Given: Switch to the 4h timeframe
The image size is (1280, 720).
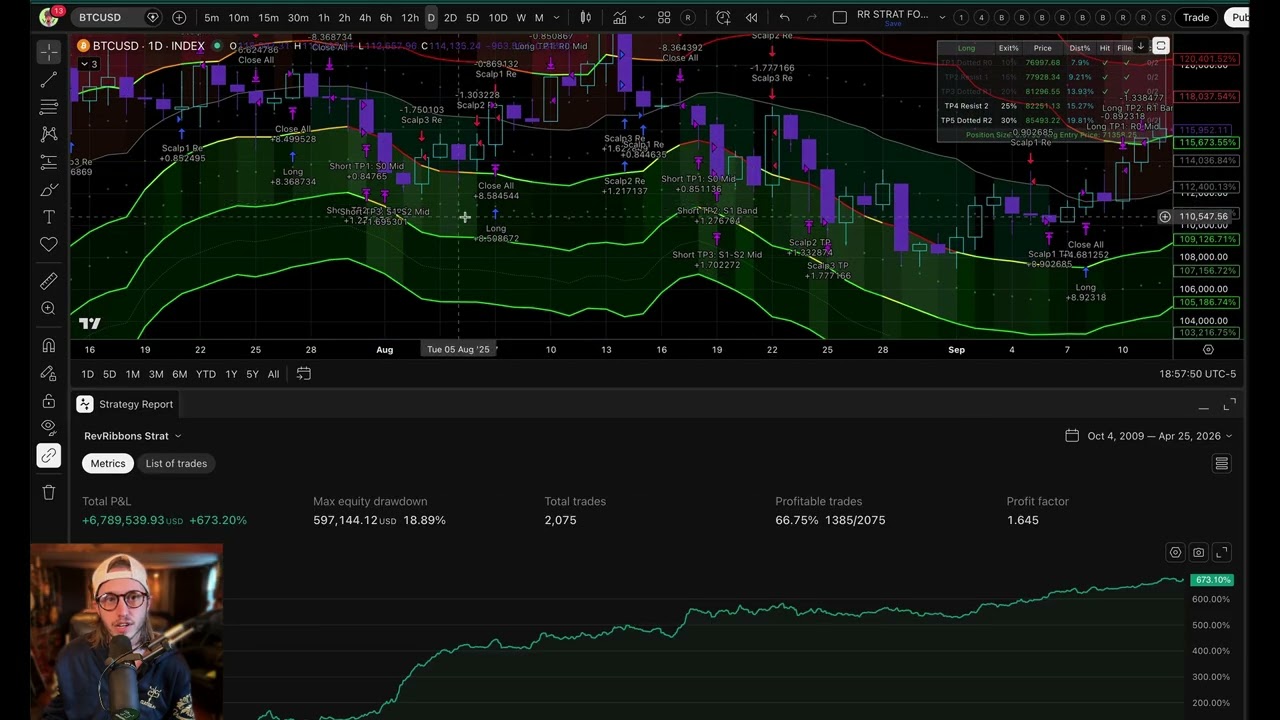Looking at the screenshot, I should tap(365, 18).
